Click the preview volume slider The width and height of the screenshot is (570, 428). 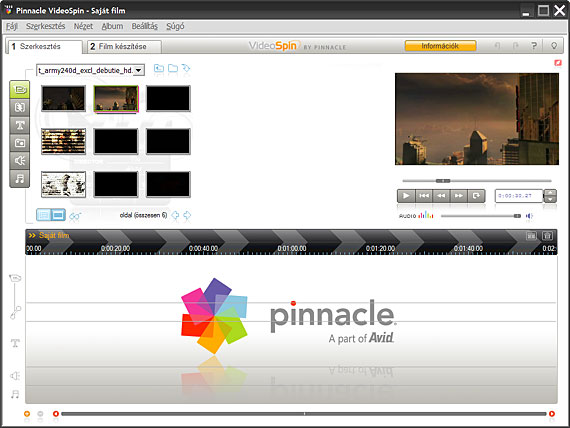[481, 216]
